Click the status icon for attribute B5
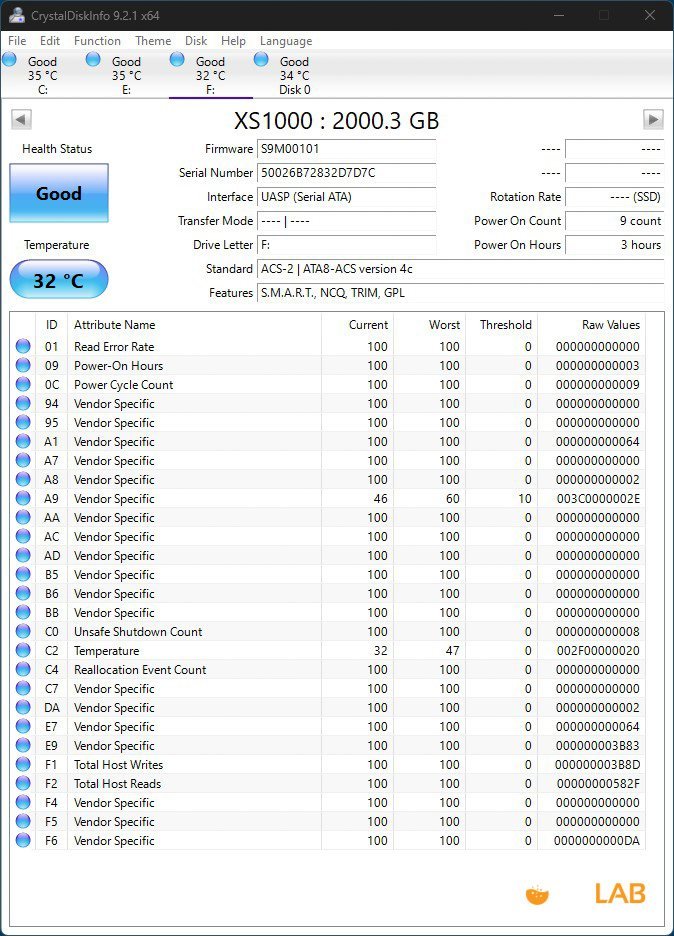Image resolution: width=674 pixels, height=936 pixels. tap(23, 574)
